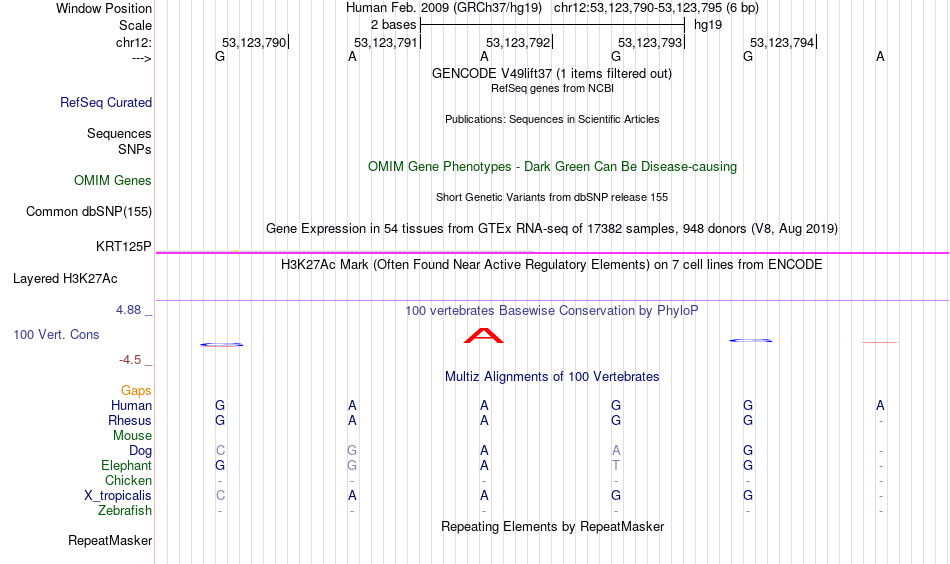Image resolution: width=950 pixels, height=564 pixels.
Task: Click the Gaps row label
Action: (x=136, y=391)
